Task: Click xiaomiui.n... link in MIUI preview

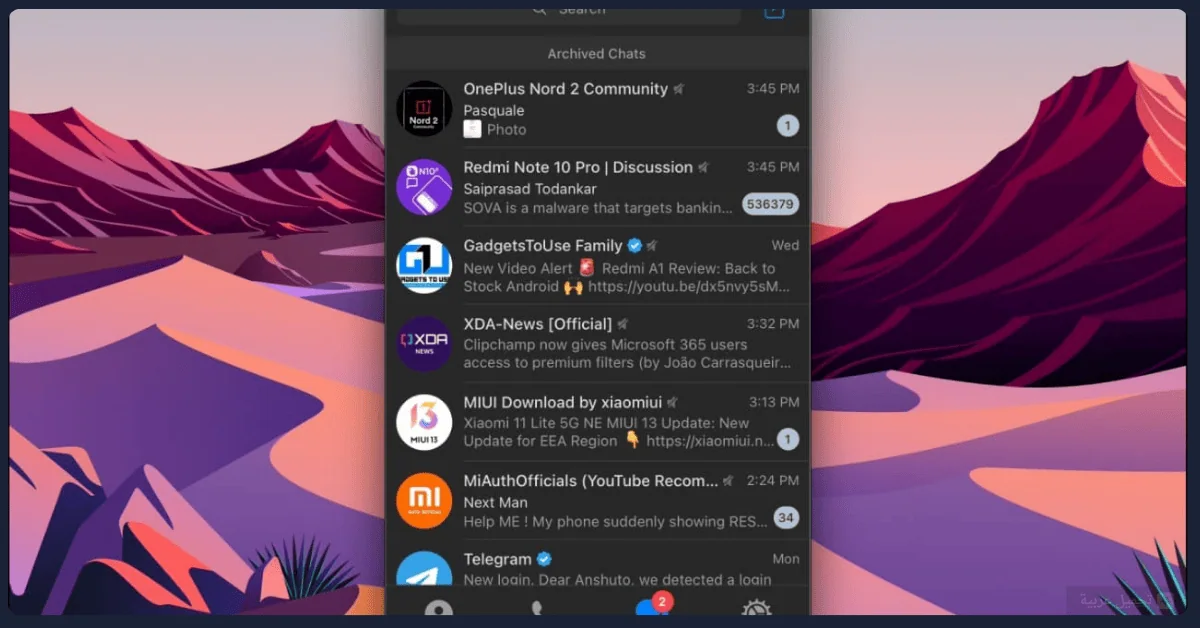Action: click(710, 440)
